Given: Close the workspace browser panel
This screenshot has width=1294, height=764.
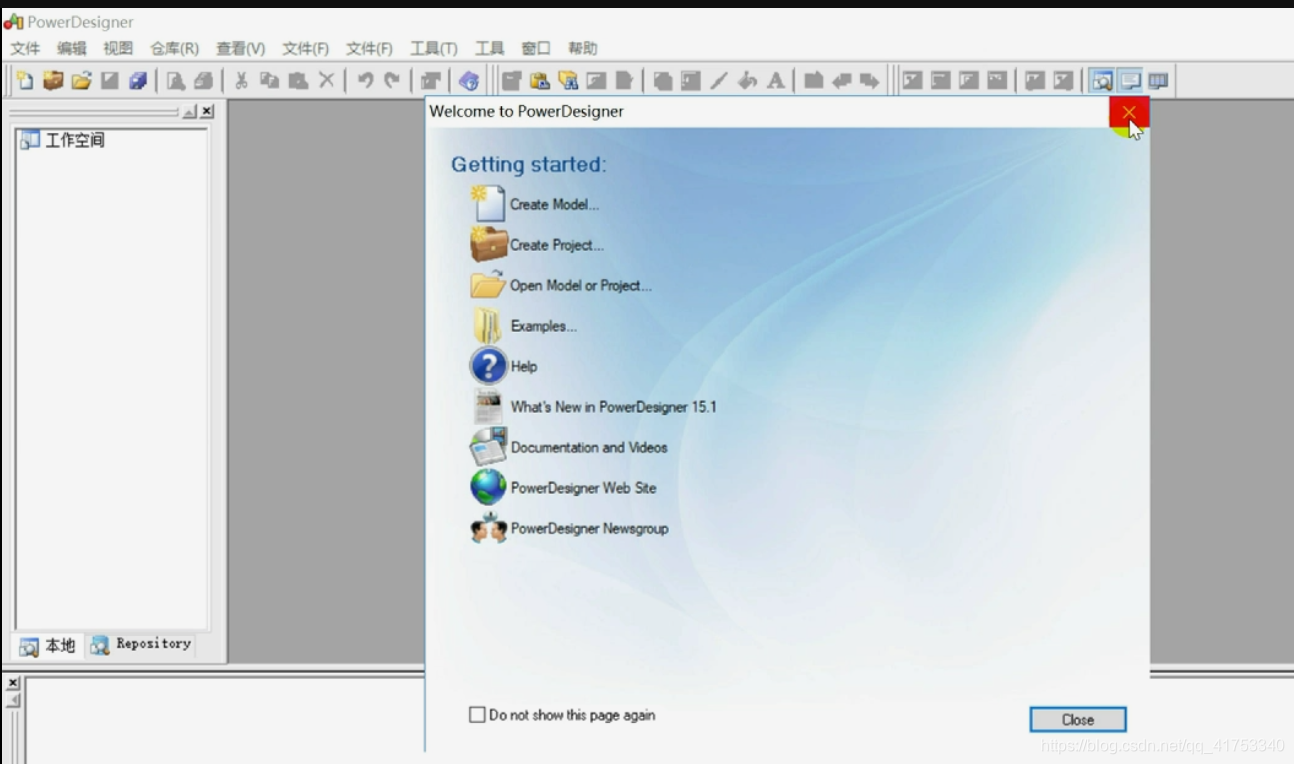Looking at the screenshot, I should click(x=207, y=112).
